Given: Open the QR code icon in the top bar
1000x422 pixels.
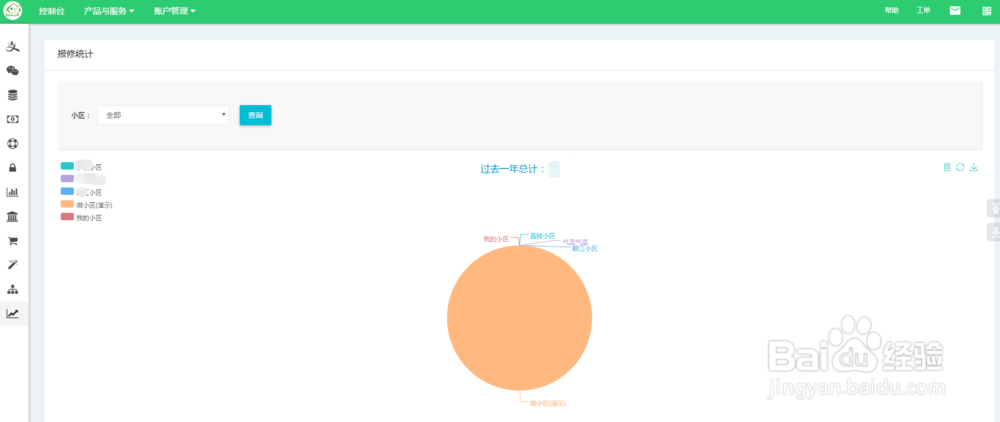Looking at the screenshot, I should point(987,11).
